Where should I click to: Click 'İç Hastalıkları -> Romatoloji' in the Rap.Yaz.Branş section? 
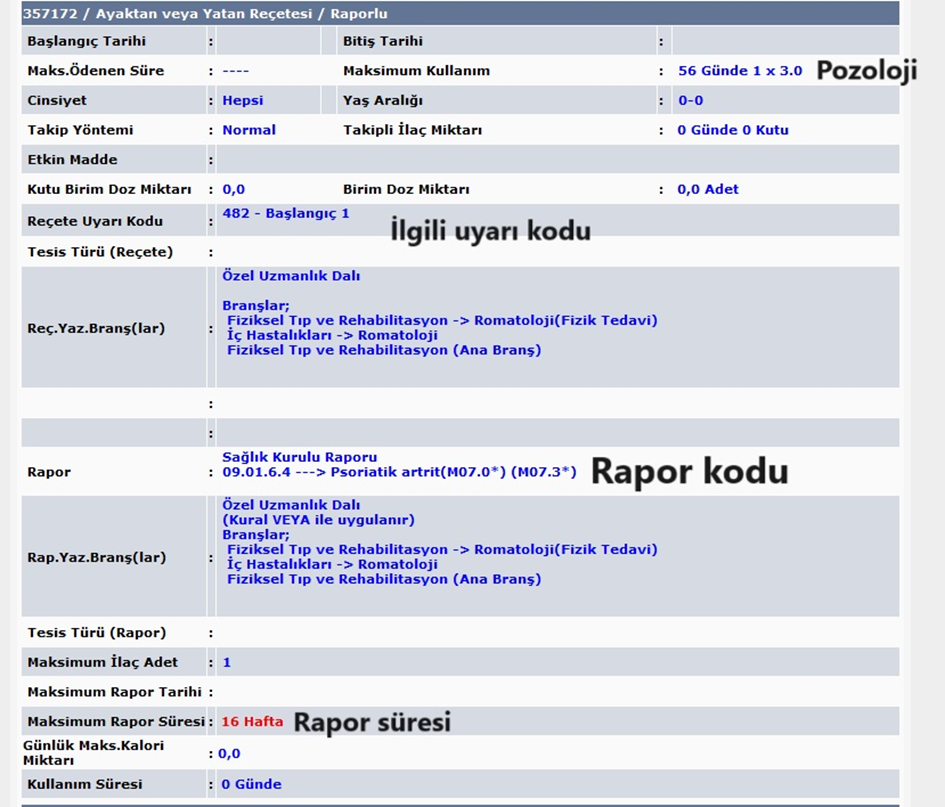click(332, 564)
